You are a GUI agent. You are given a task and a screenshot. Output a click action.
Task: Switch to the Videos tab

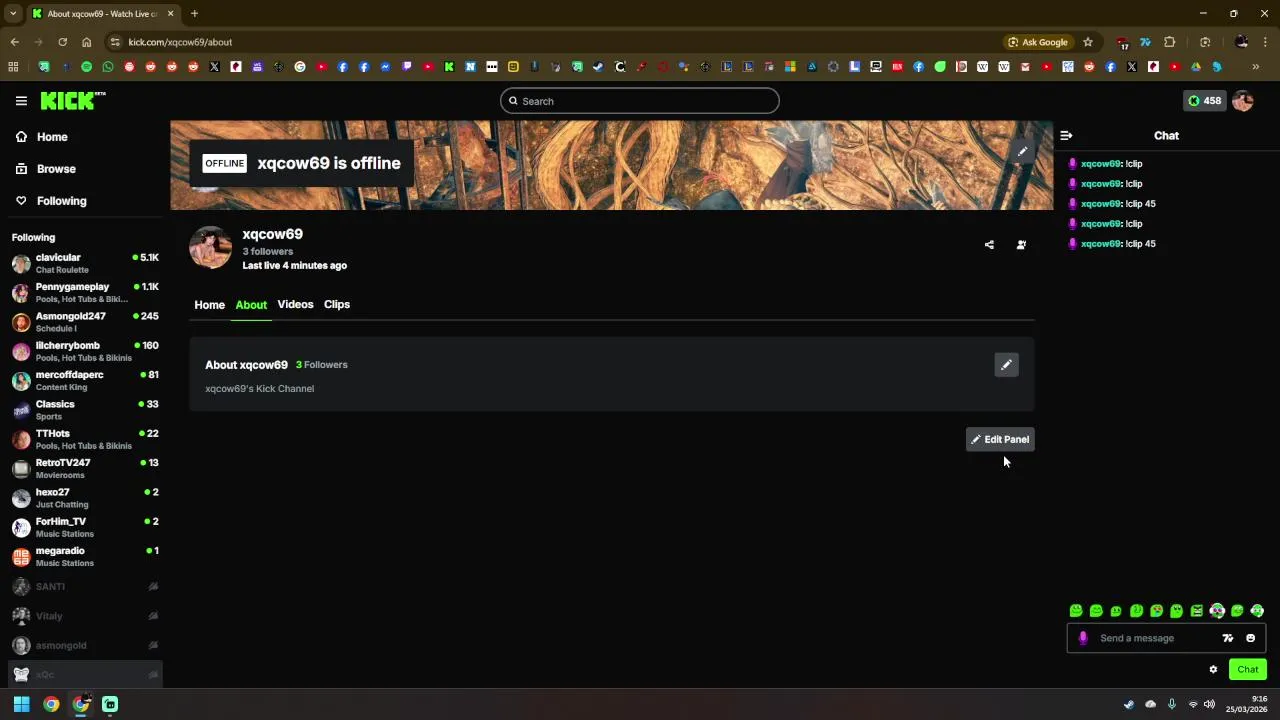[x=295, y=304]
